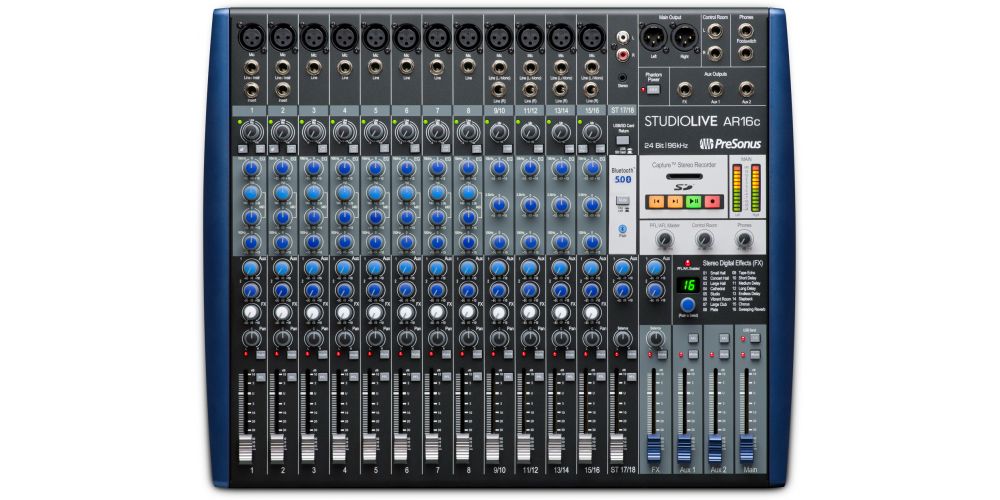Toggle USB Send button on Main strip
Screen dimensions: 1000x500
[755, 337]
